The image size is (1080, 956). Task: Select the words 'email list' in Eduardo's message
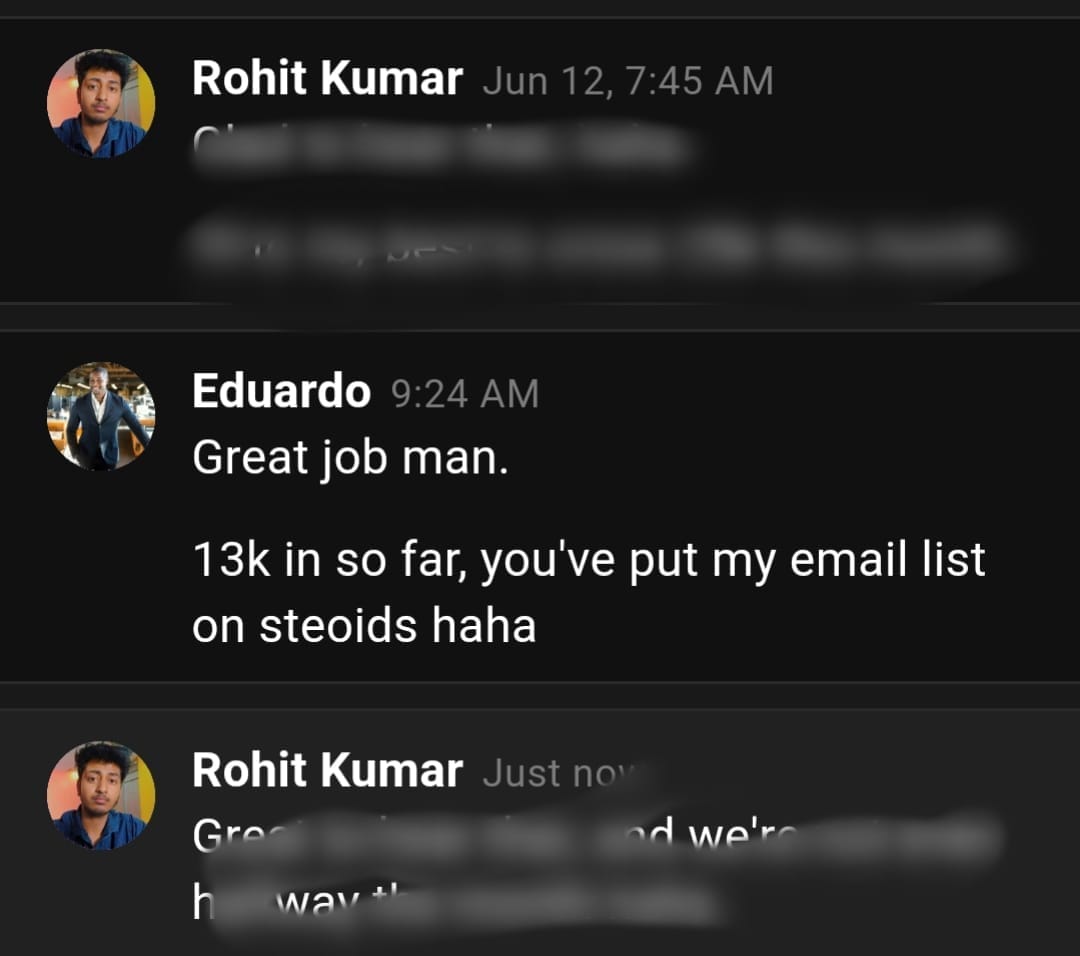click(888, 559)
